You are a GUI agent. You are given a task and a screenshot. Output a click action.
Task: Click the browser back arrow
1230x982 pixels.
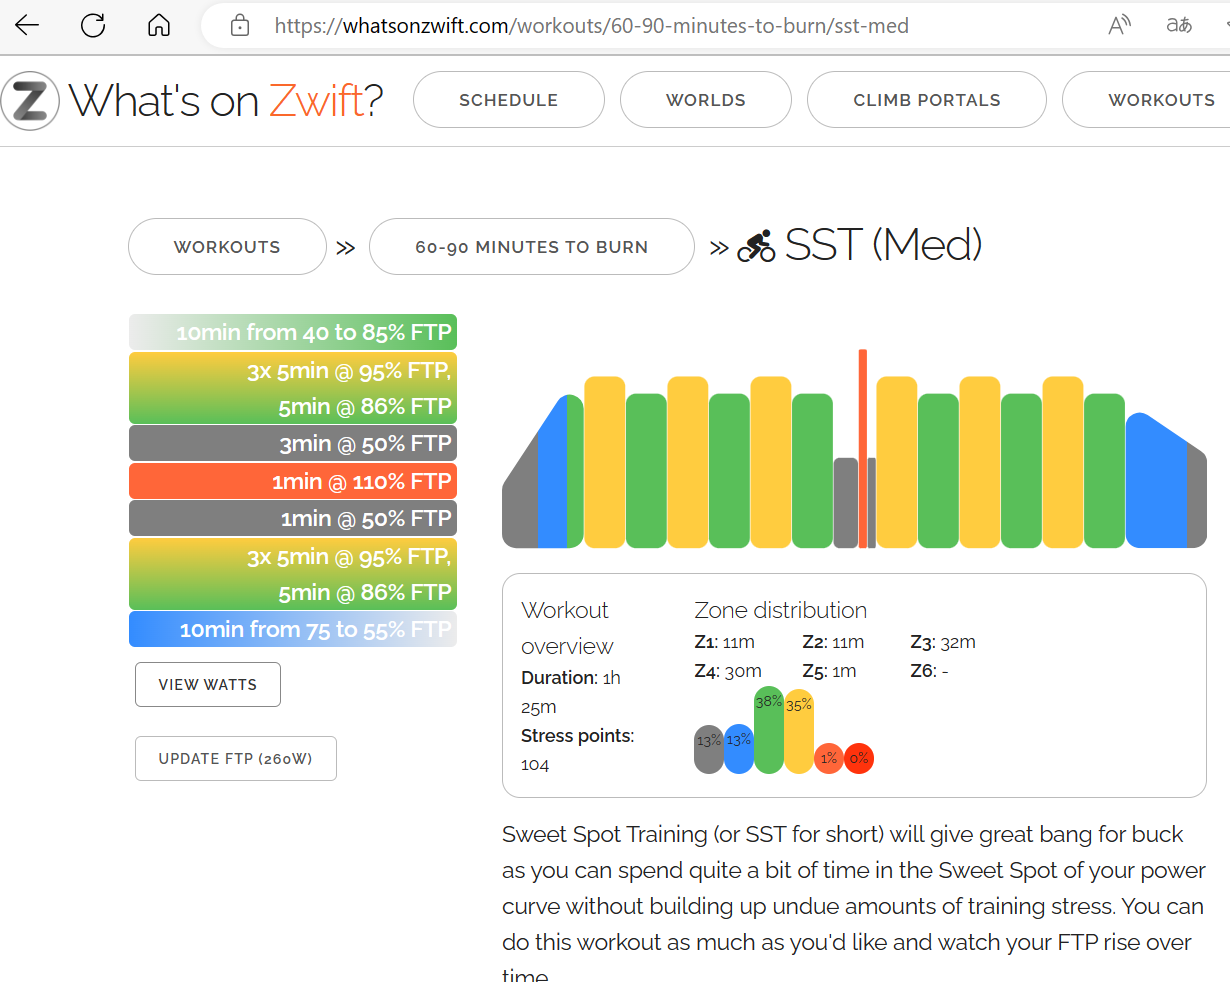pos(27,25)
